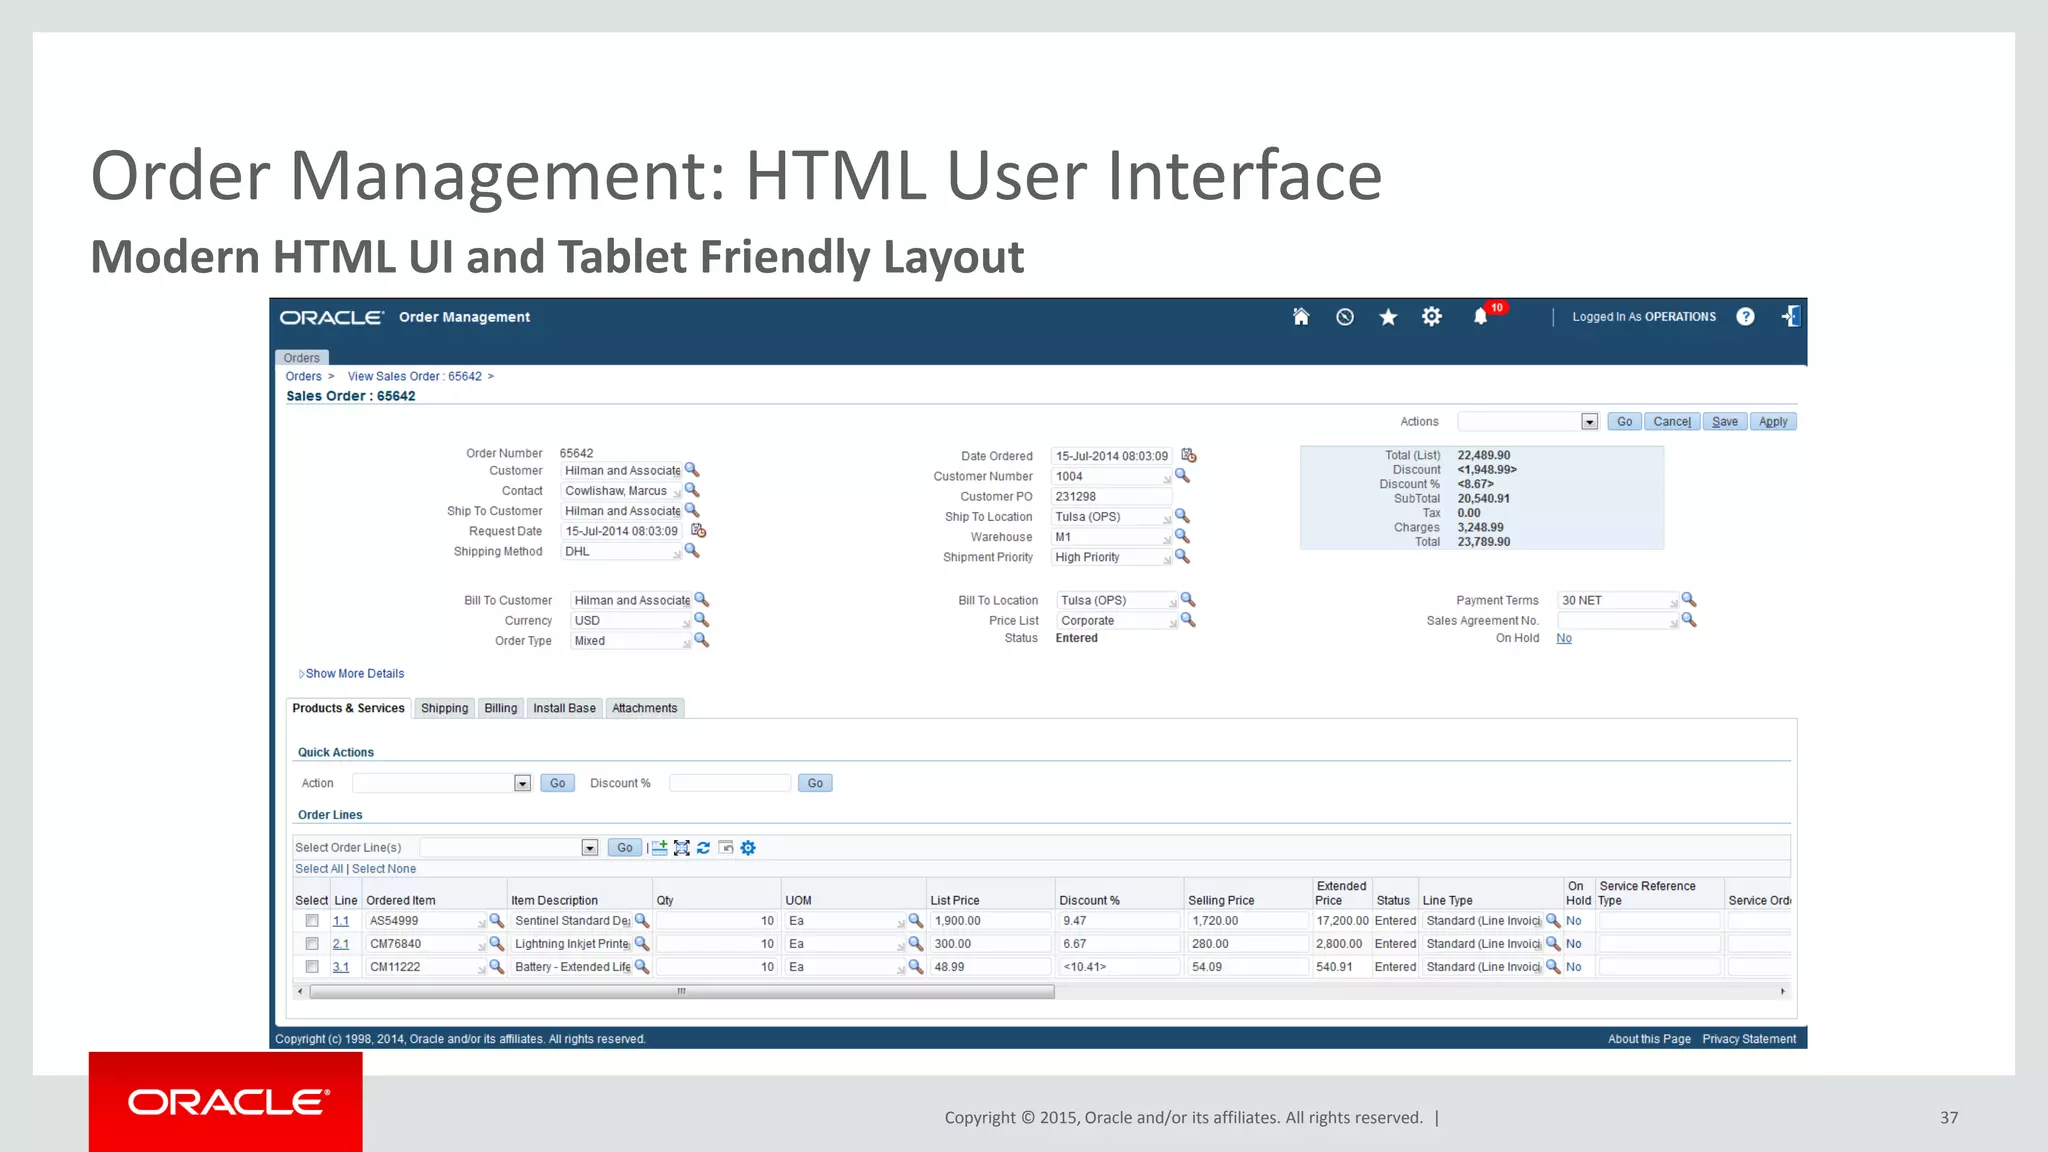Click the Cancel button
This screenshot has width=2048, height=1152.
[x=1672, y=422]
